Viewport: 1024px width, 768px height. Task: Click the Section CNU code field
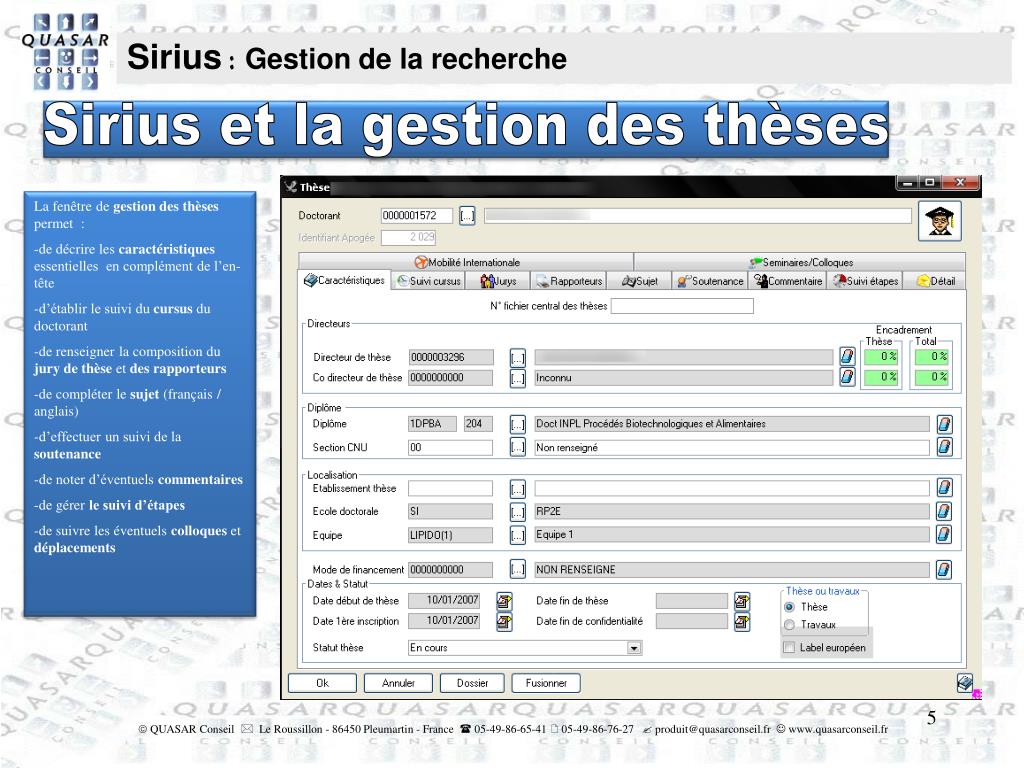coord(450,447)
